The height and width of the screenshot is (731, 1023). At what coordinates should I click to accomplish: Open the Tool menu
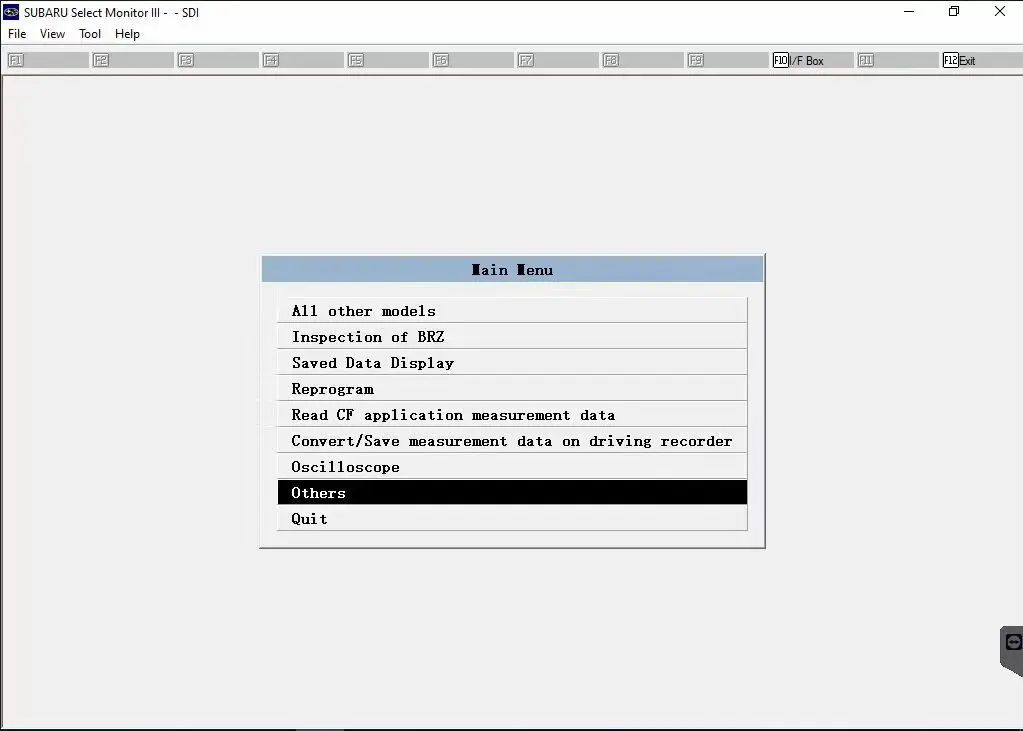click(x=90, y=34)
